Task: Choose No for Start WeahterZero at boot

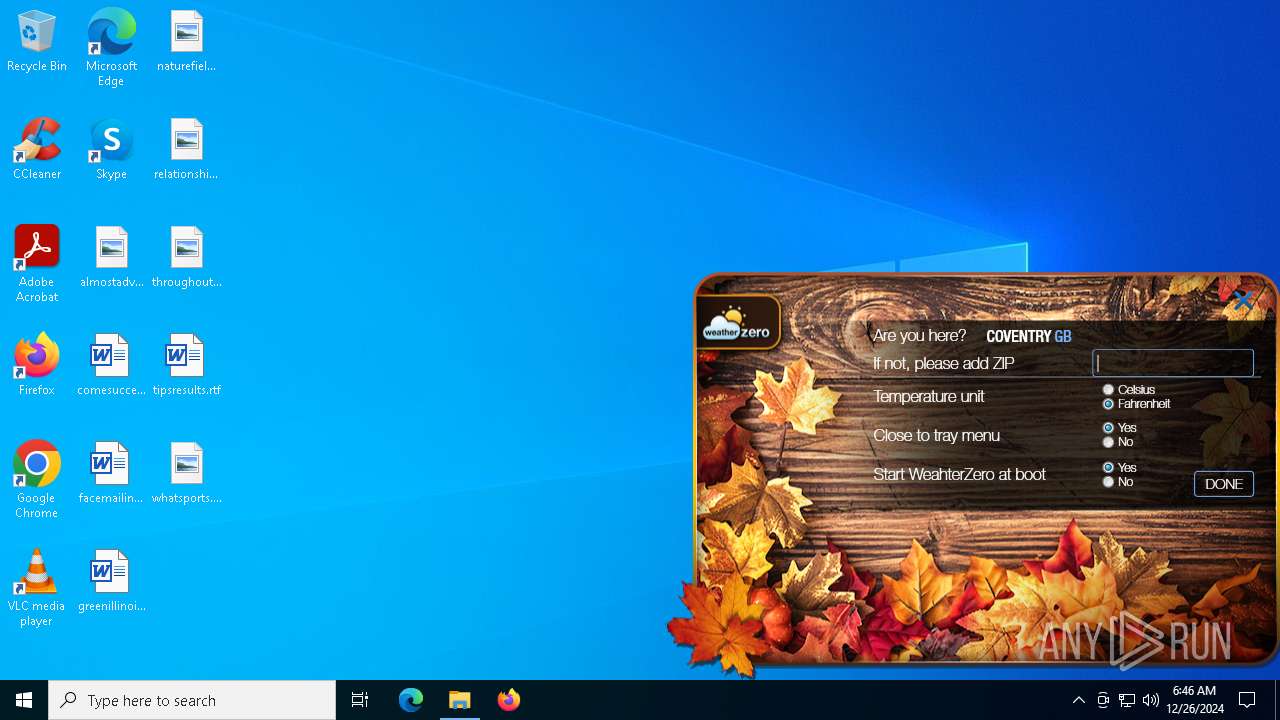Action: pyautogui.click(x=1108, y=482)
